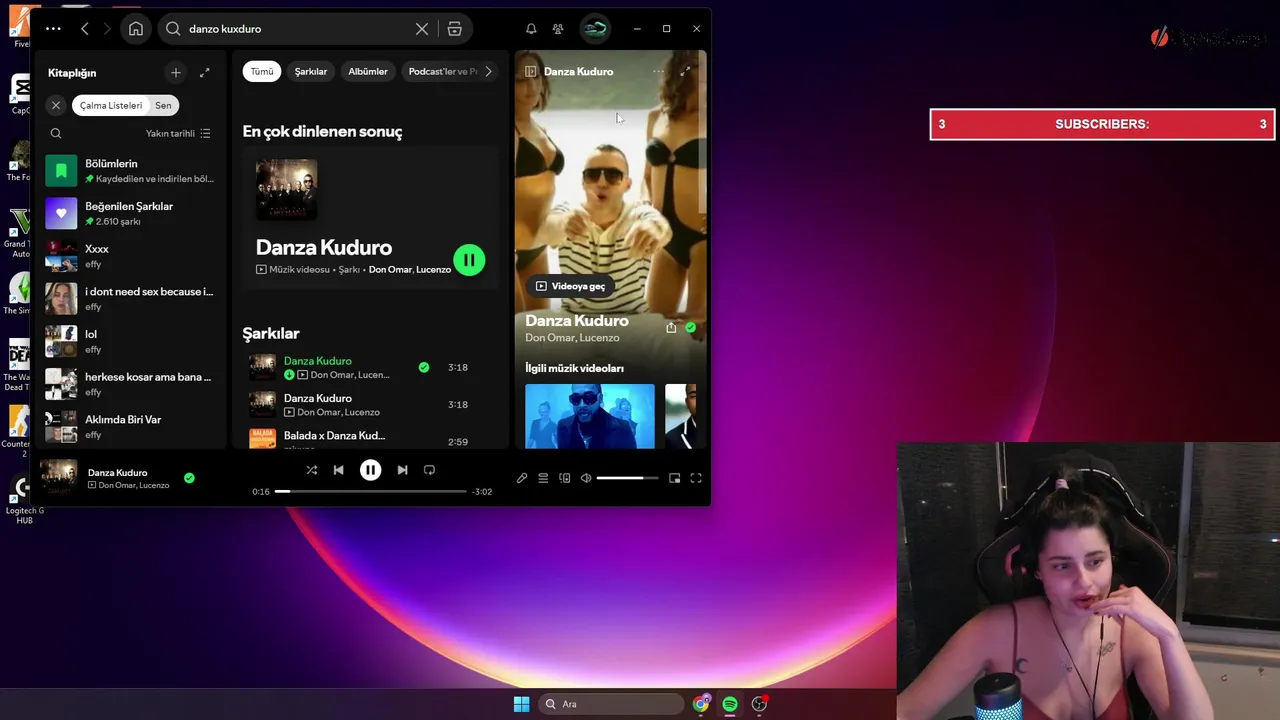This screenshot has height=720, width=1280.
Task: Pause playback in the bottom bar
Action: click(370, 470)
